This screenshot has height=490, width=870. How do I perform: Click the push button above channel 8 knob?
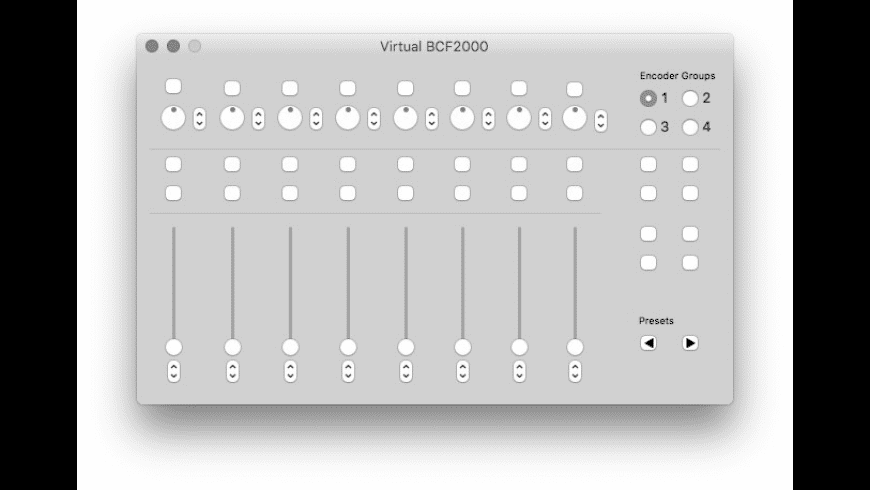(x=574, y=89)
